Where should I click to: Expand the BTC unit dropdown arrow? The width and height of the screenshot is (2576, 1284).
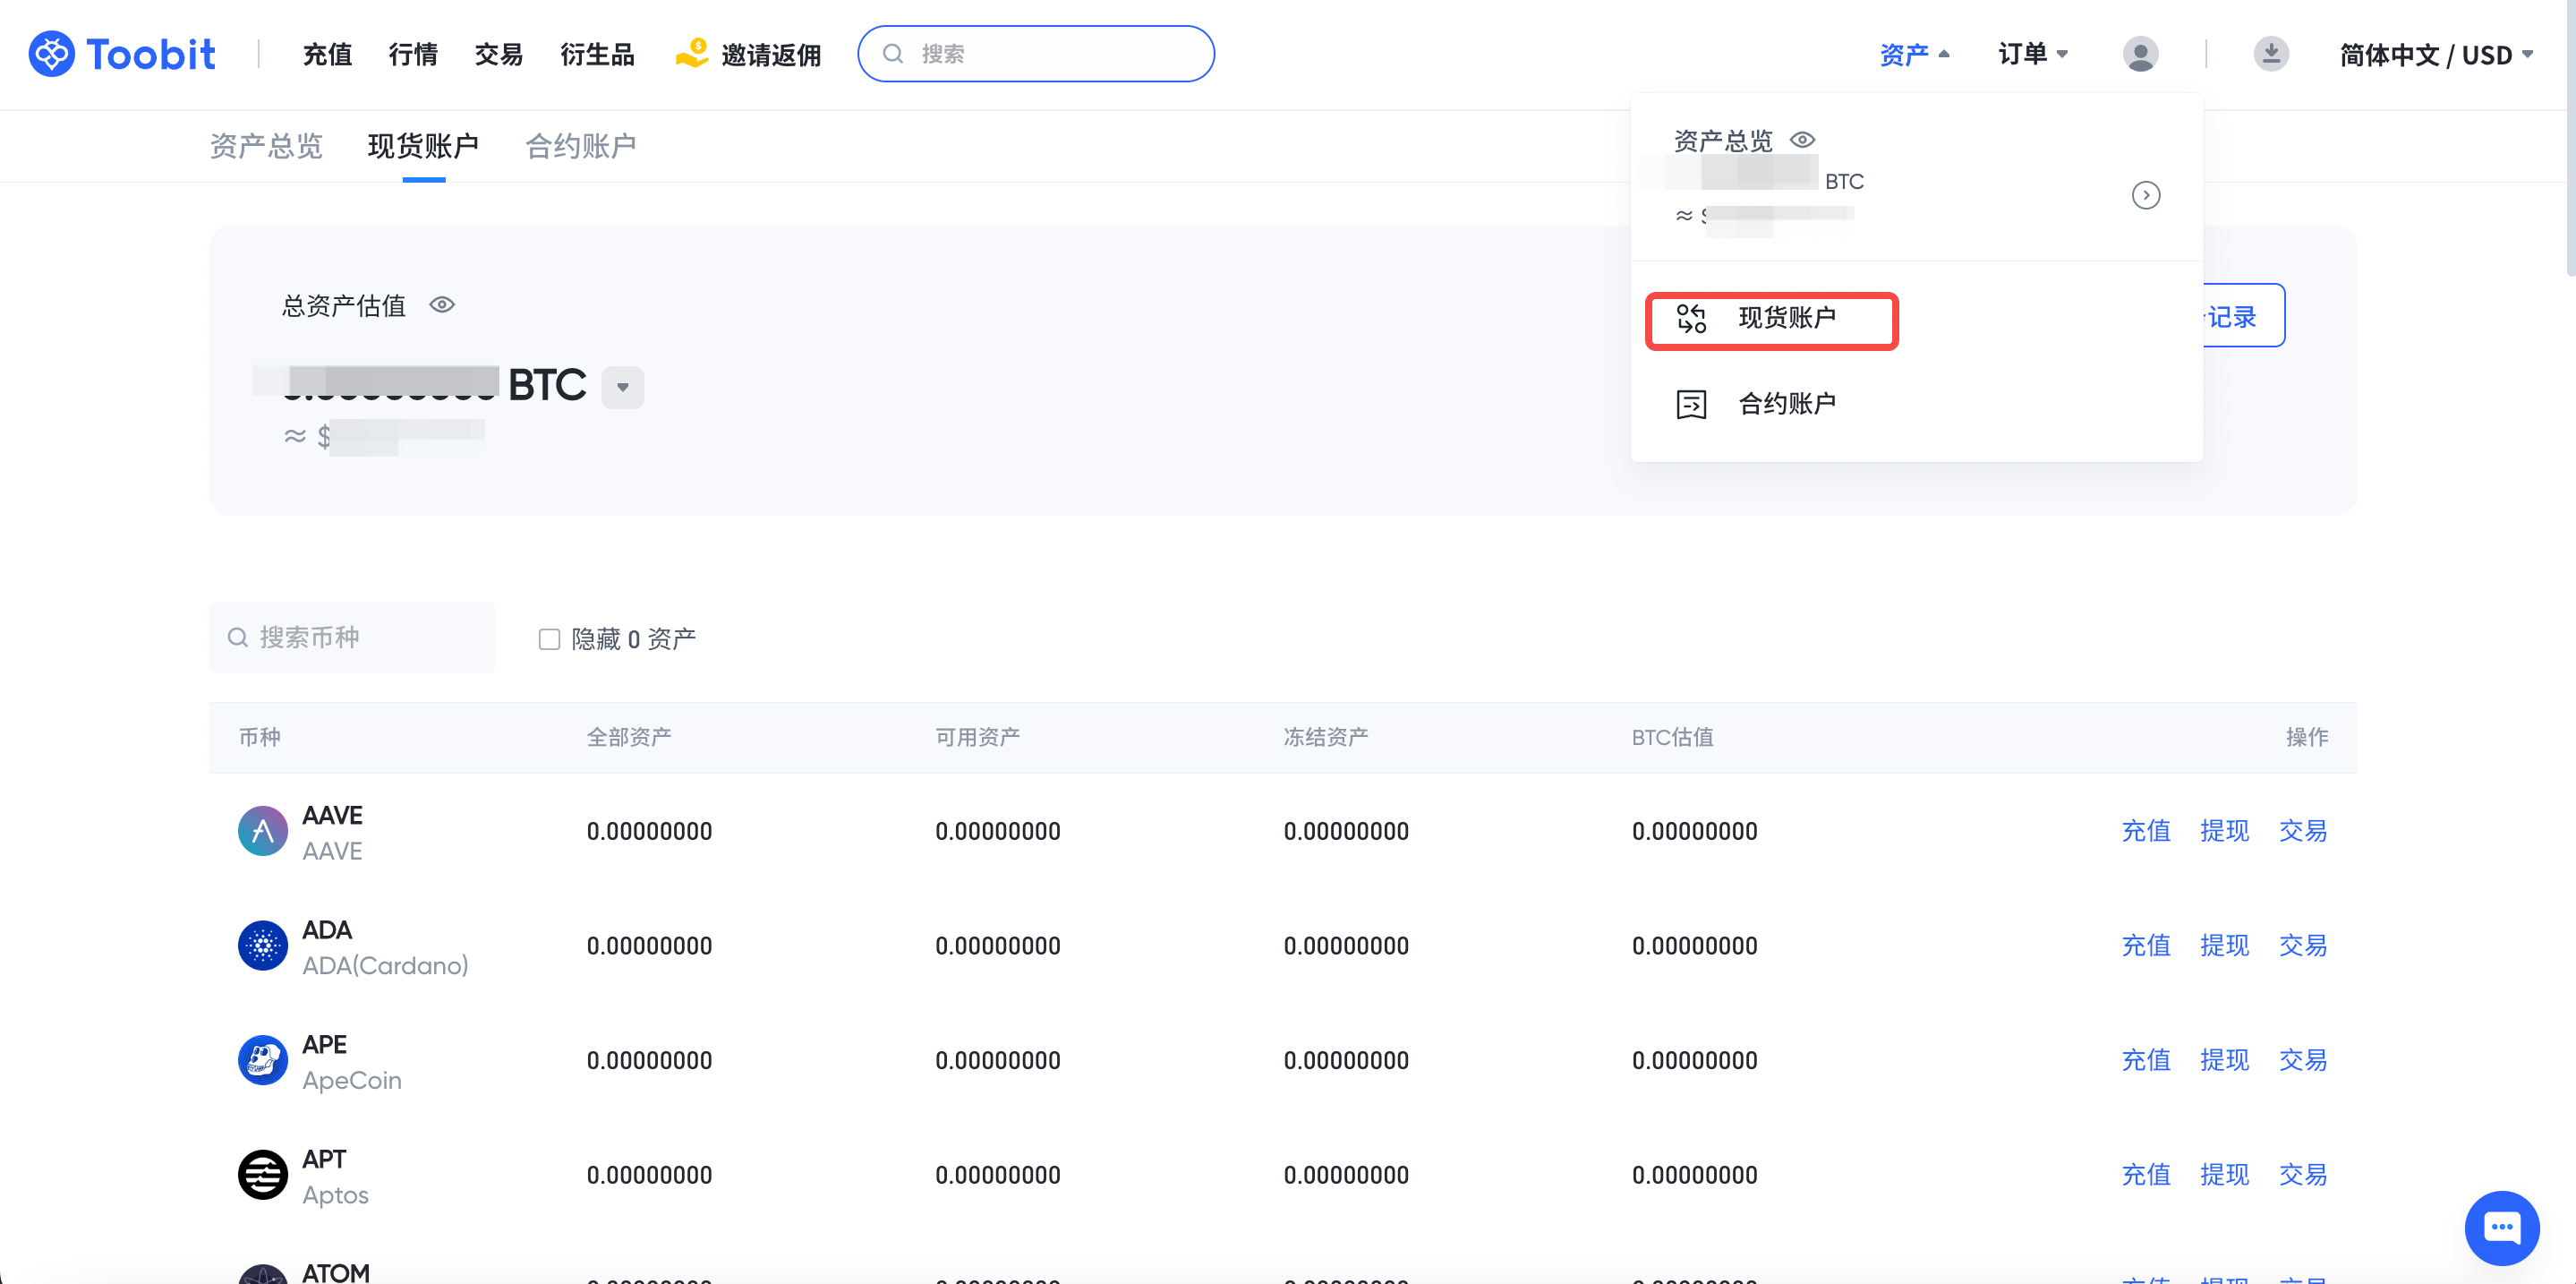[622, 388]
